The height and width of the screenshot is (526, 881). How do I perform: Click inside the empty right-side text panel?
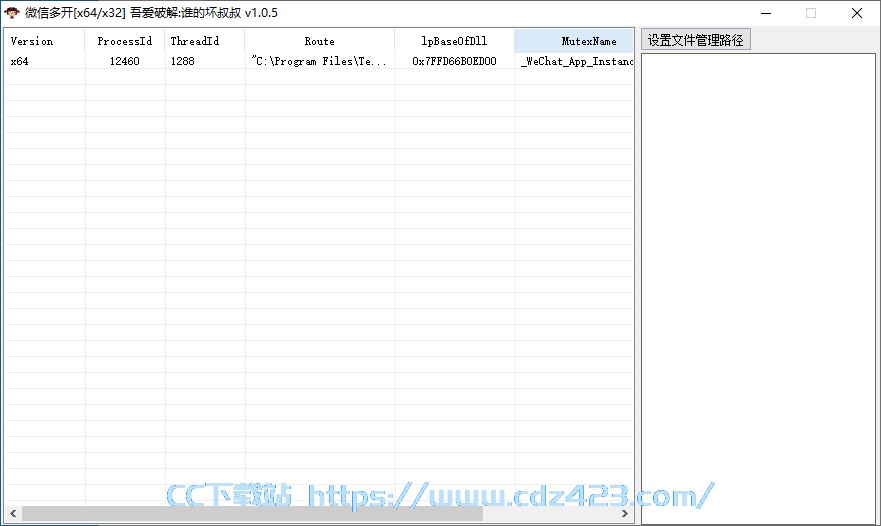[759, 289]
